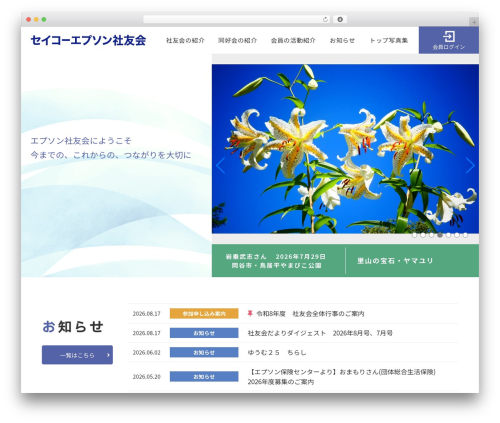
Task: Open a new browser tab with plus button
Action: tap(474, 22)
